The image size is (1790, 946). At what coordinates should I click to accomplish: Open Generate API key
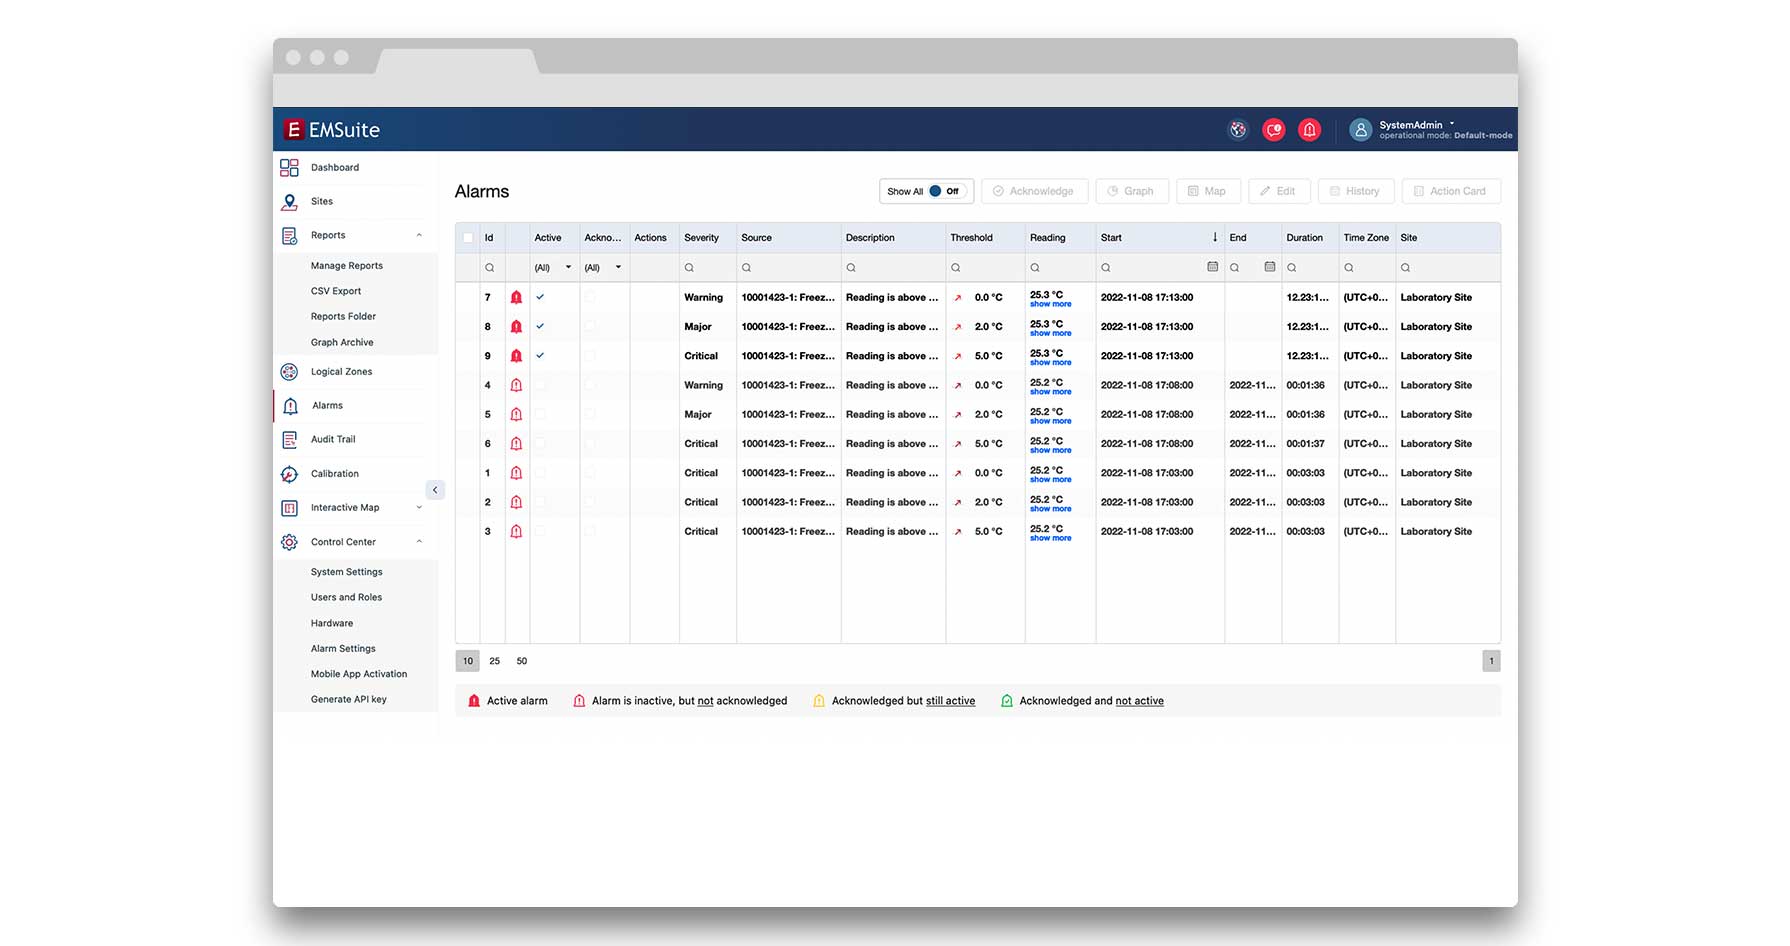[x=348, y=700]
